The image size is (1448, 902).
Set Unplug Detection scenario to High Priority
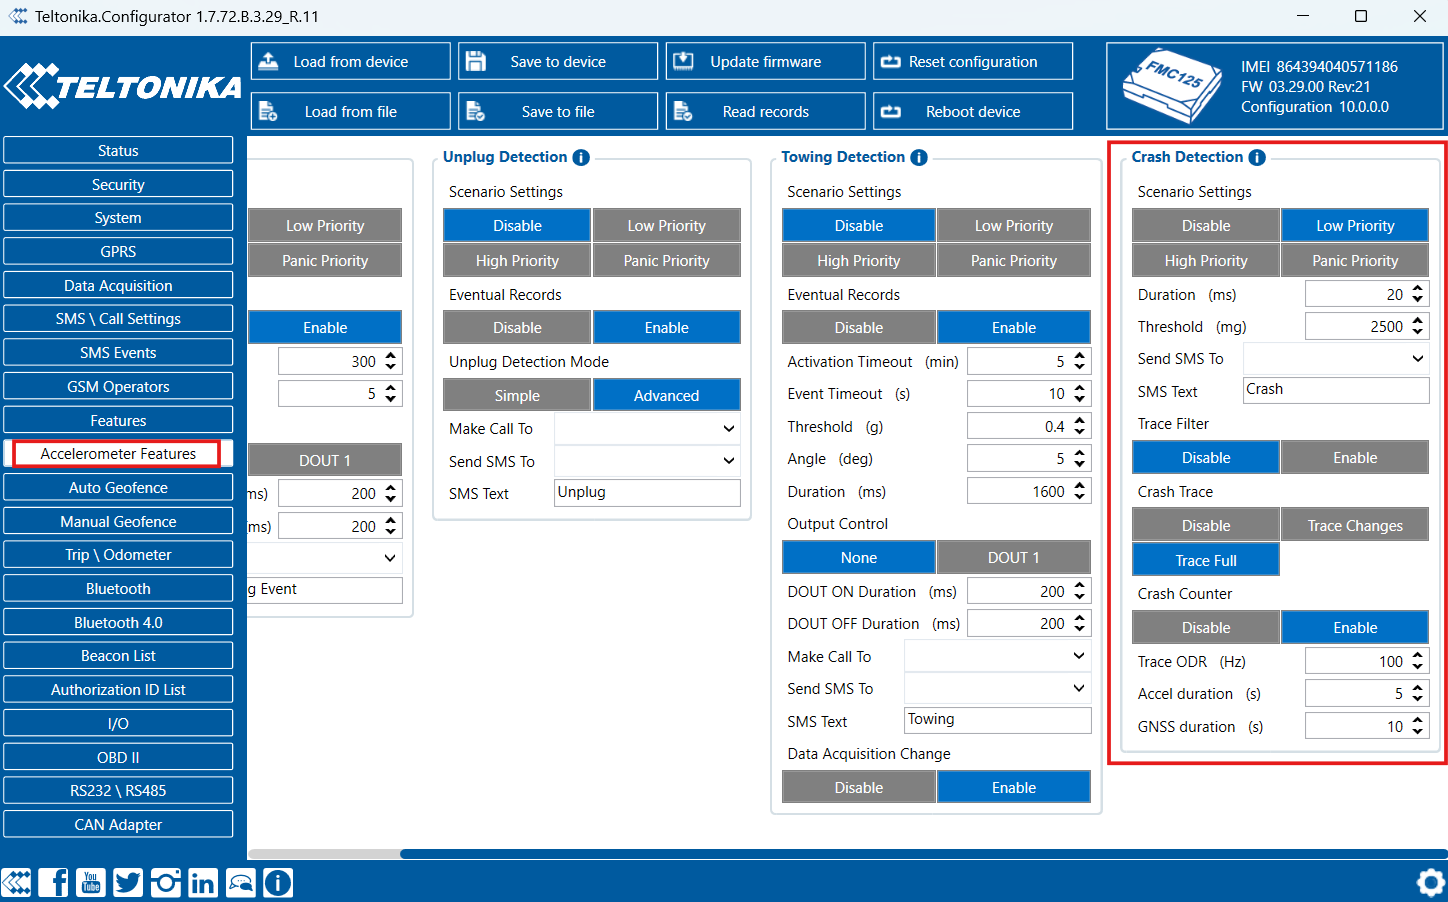[x=517, y=260]
